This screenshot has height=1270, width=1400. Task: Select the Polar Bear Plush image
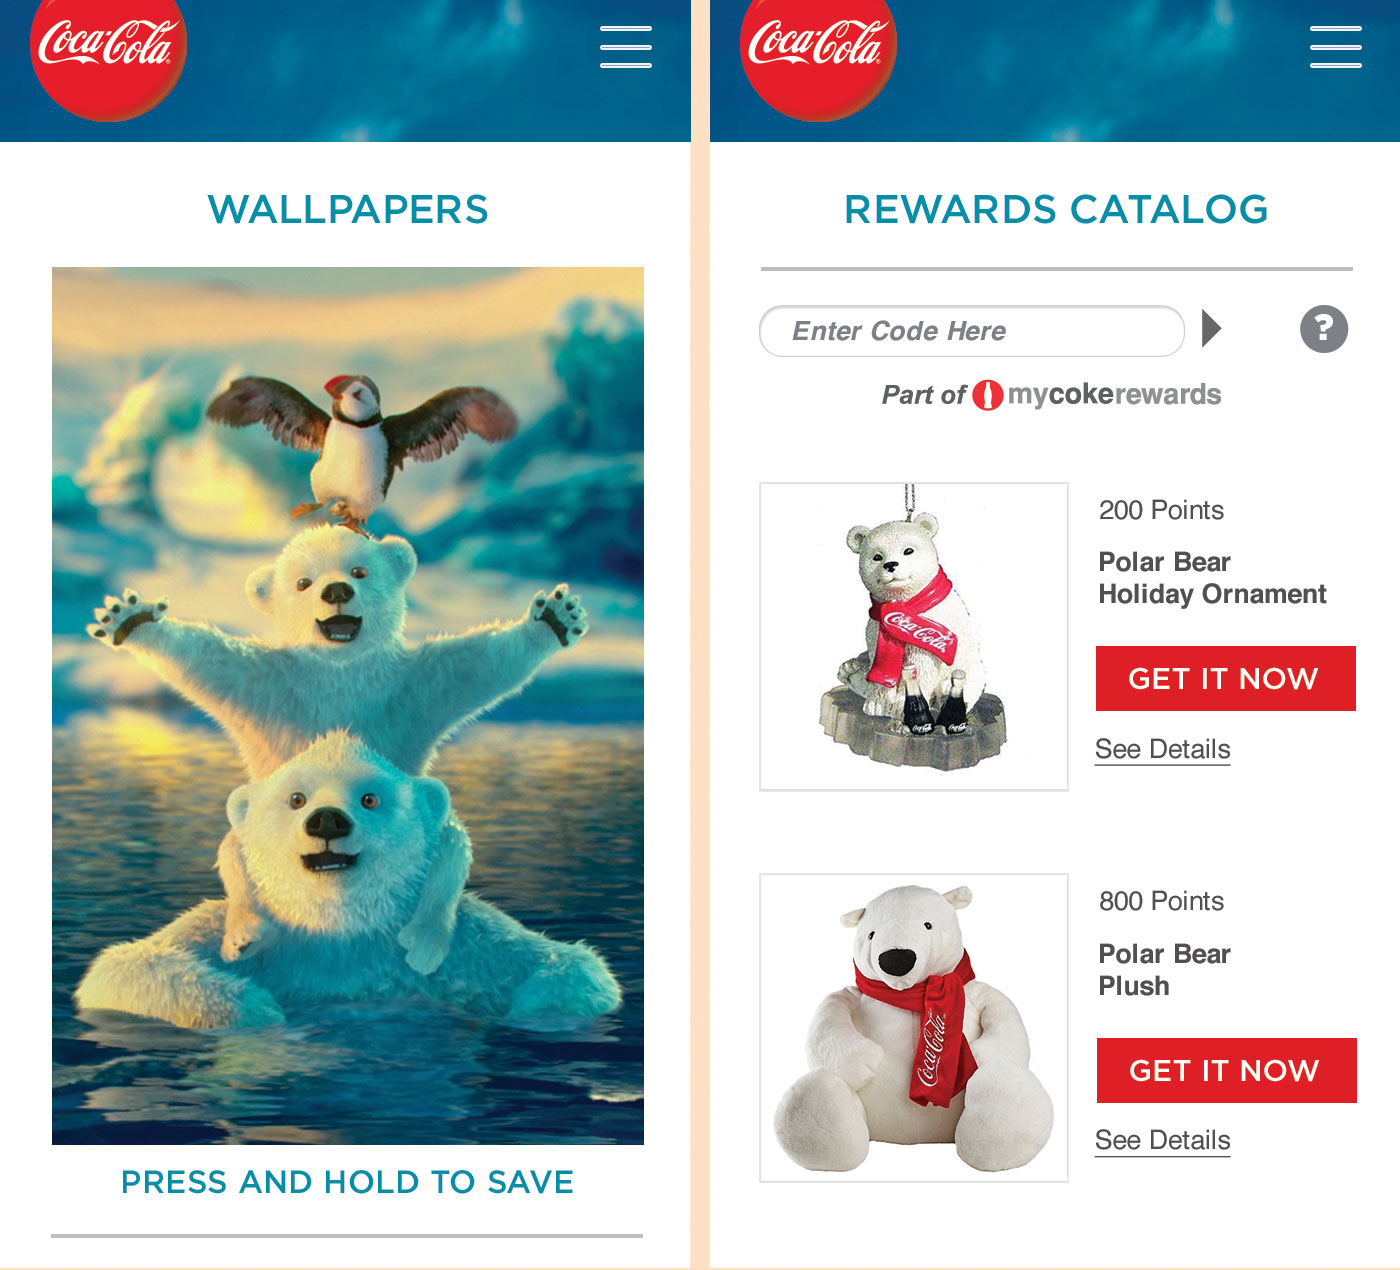(914, 1028)
